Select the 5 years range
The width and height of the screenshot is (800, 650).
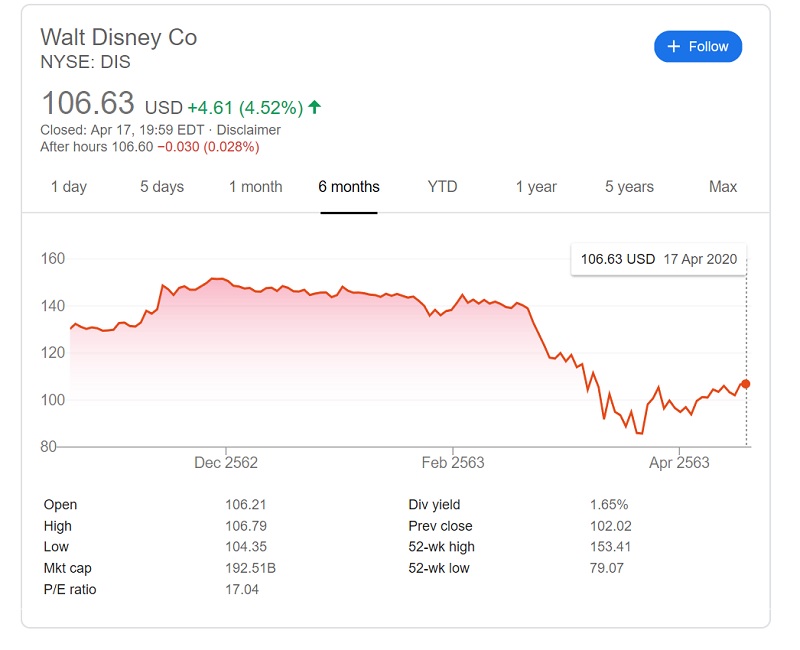point(629,187)
